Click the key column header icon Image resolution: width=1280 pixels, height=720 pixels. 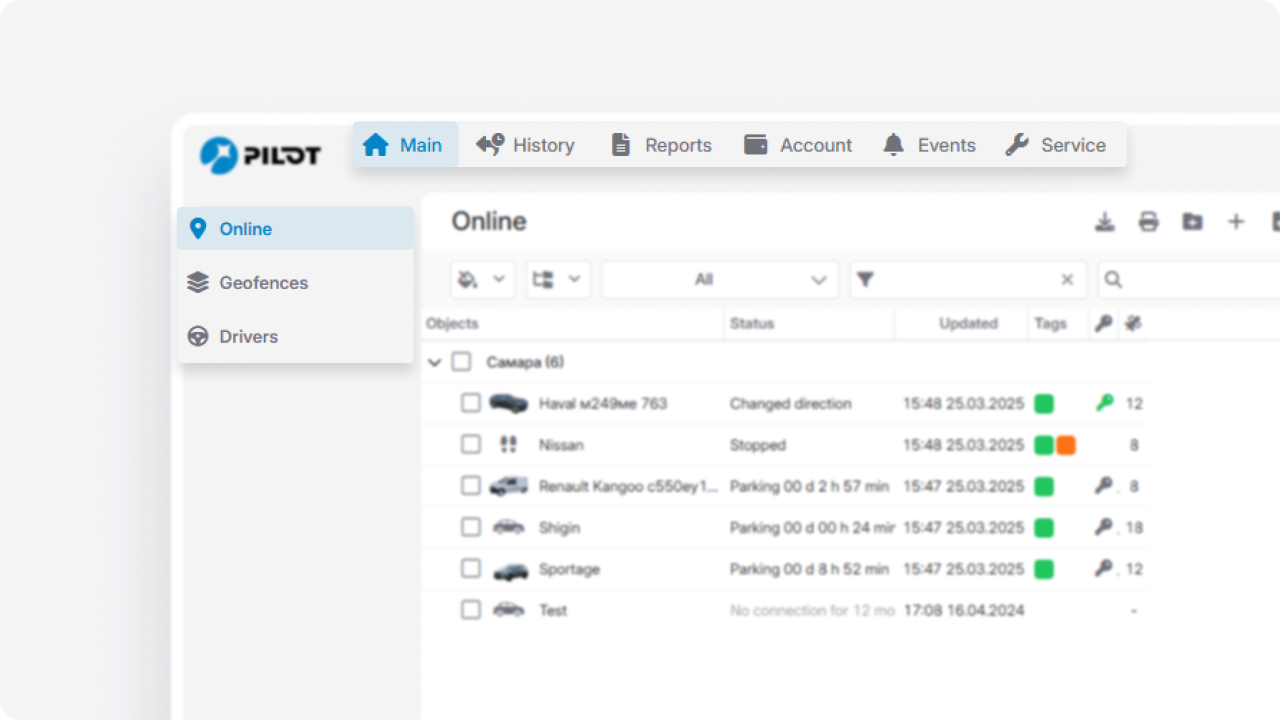1103,323
